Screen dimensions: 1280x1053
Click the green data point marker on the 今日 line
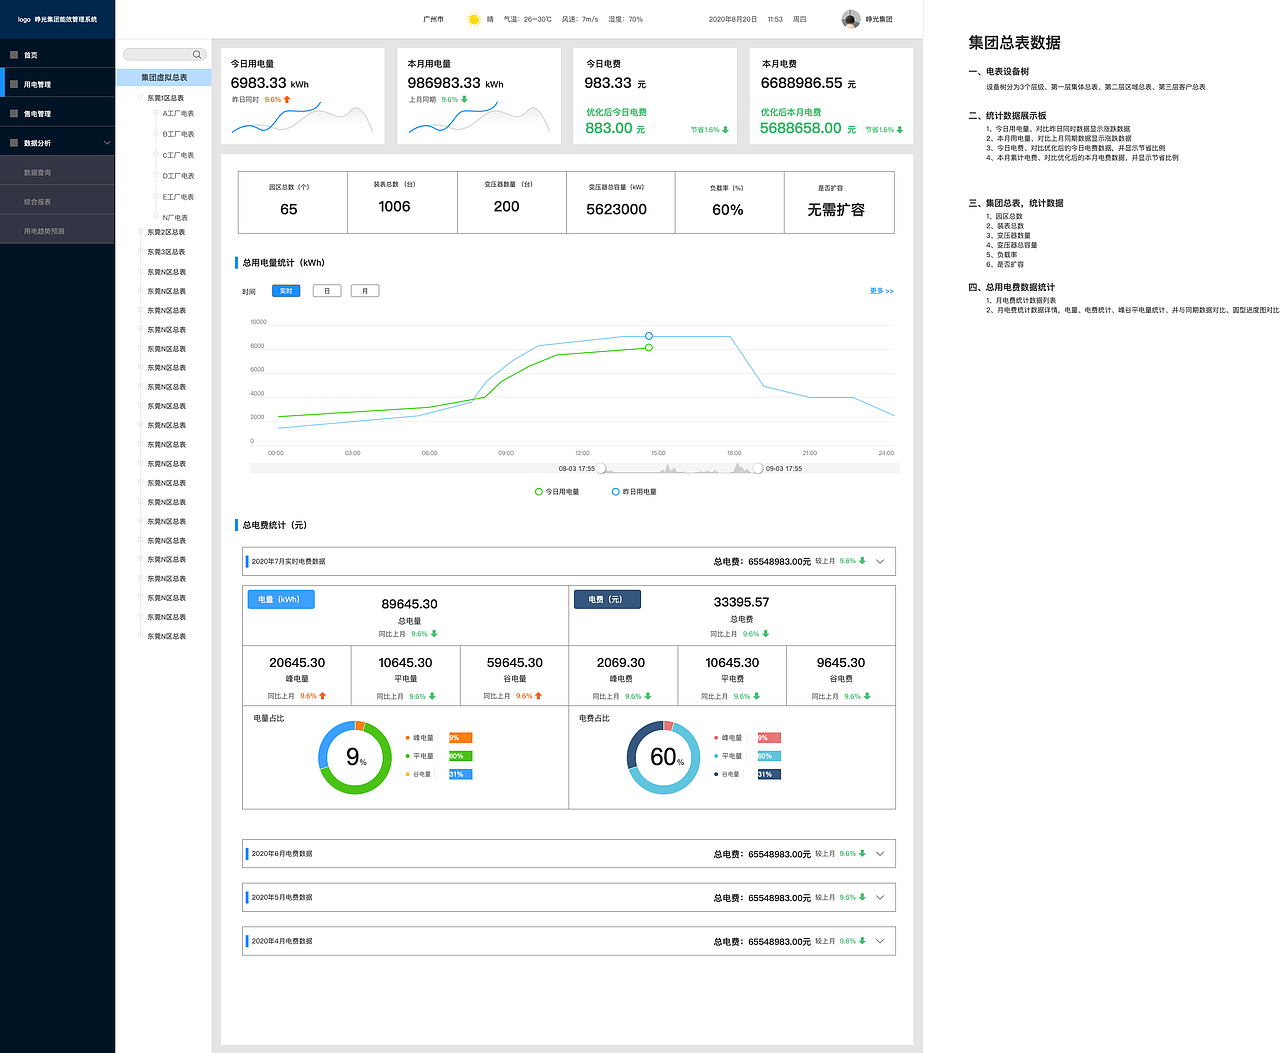649,348
